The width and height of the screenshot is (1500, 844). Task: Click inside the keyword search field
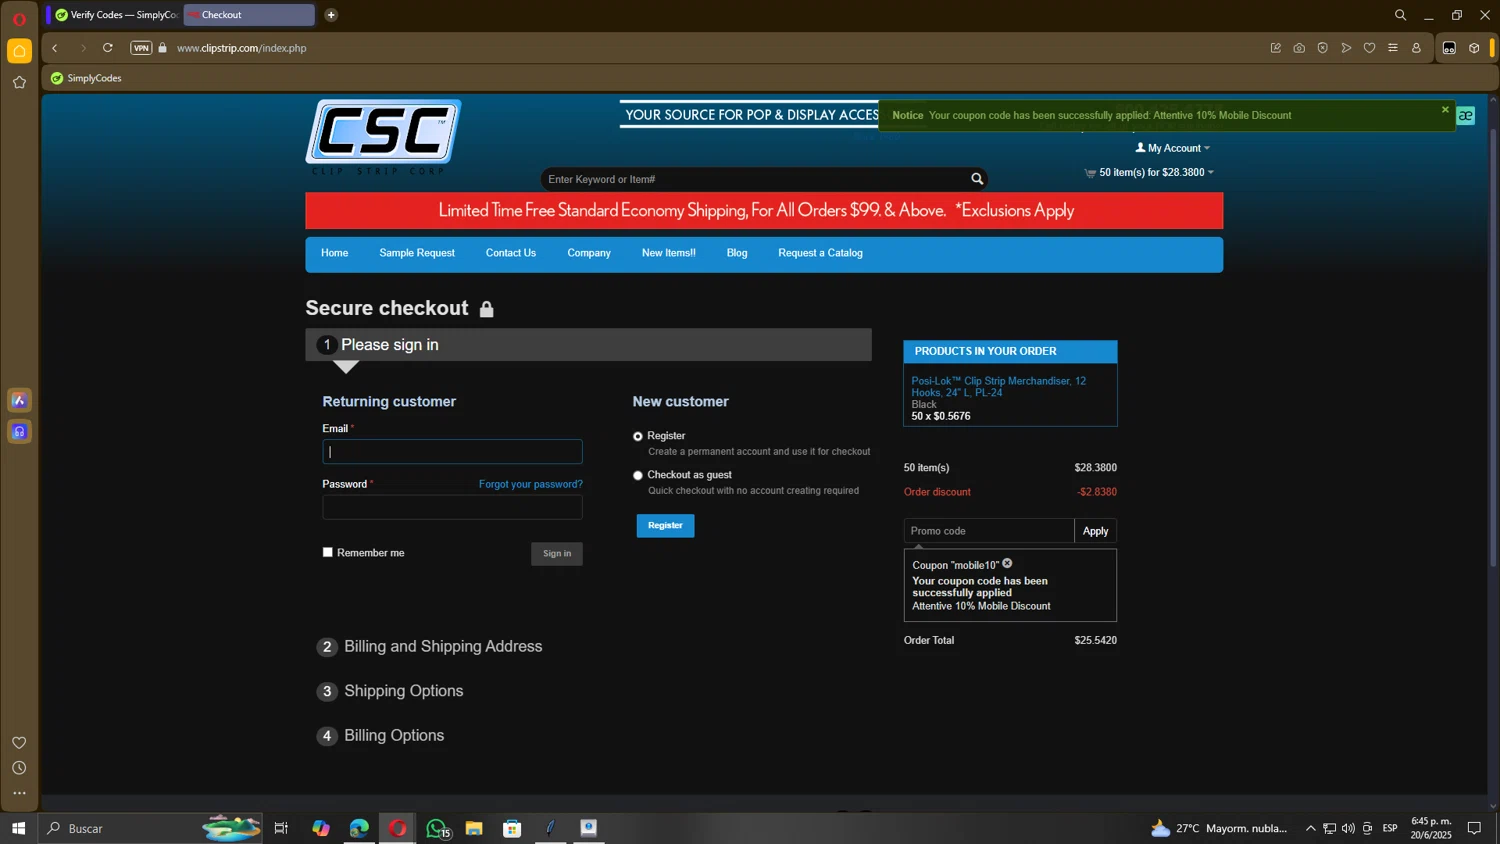pos(755,179)
